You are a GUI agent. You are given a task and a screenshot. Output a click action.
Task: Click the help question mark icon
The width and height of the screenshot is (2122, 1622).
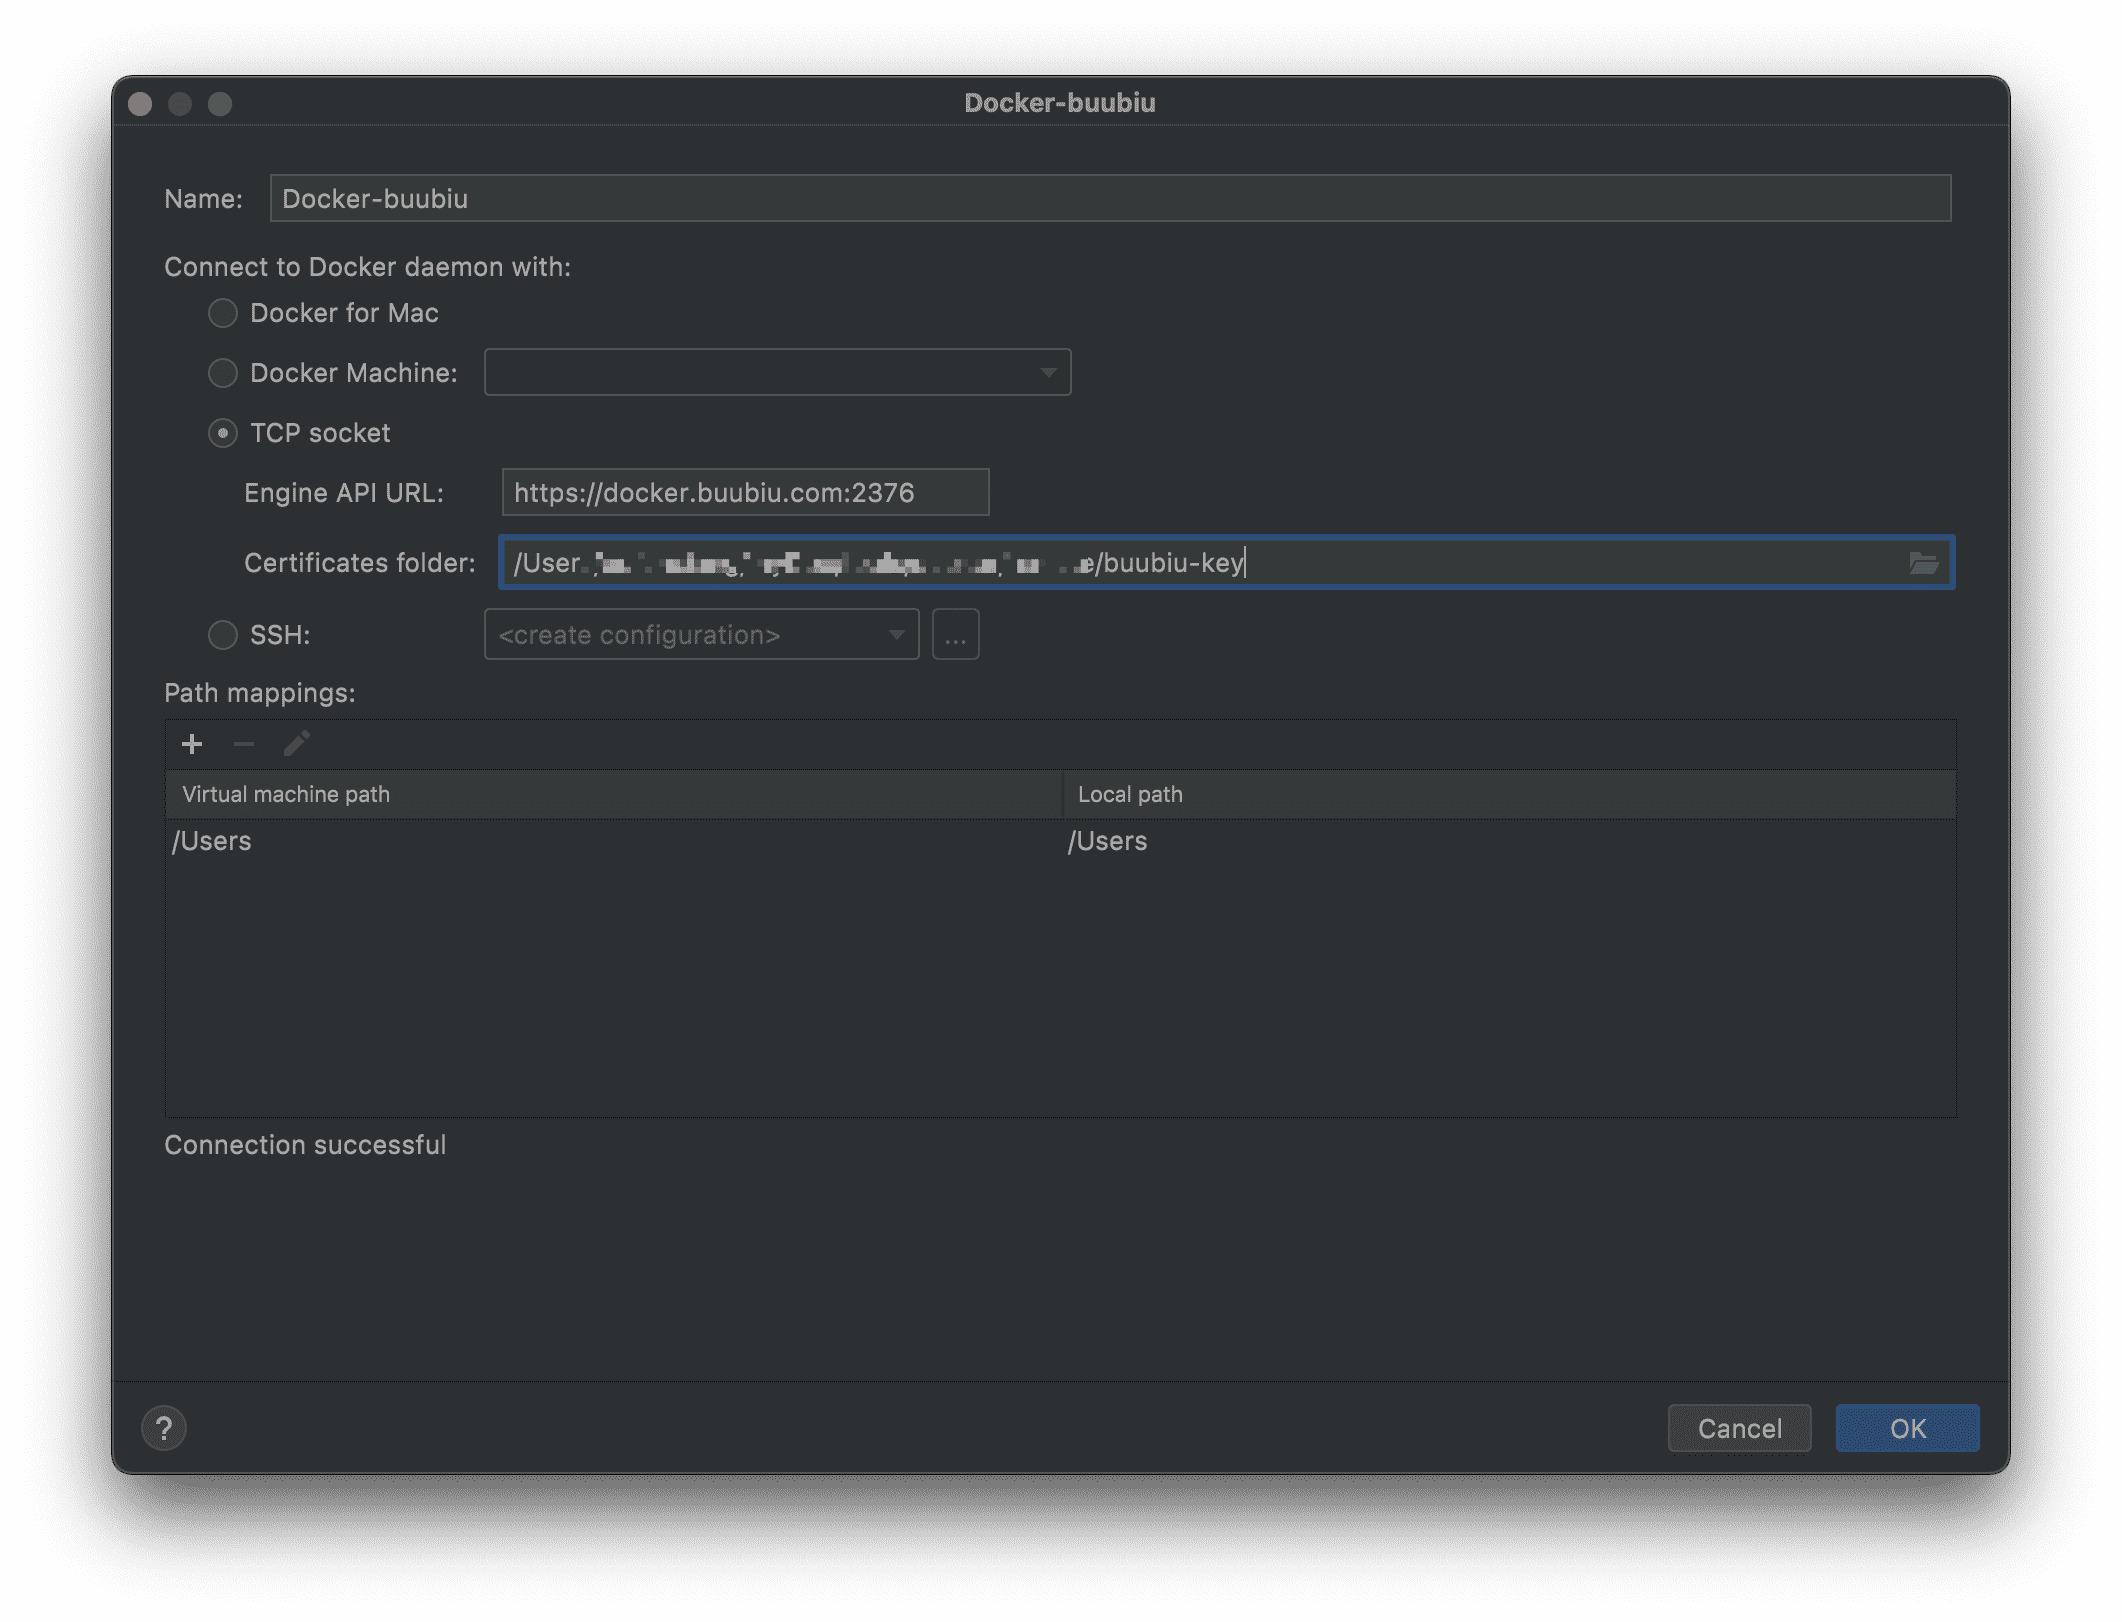coord(164,1428)
